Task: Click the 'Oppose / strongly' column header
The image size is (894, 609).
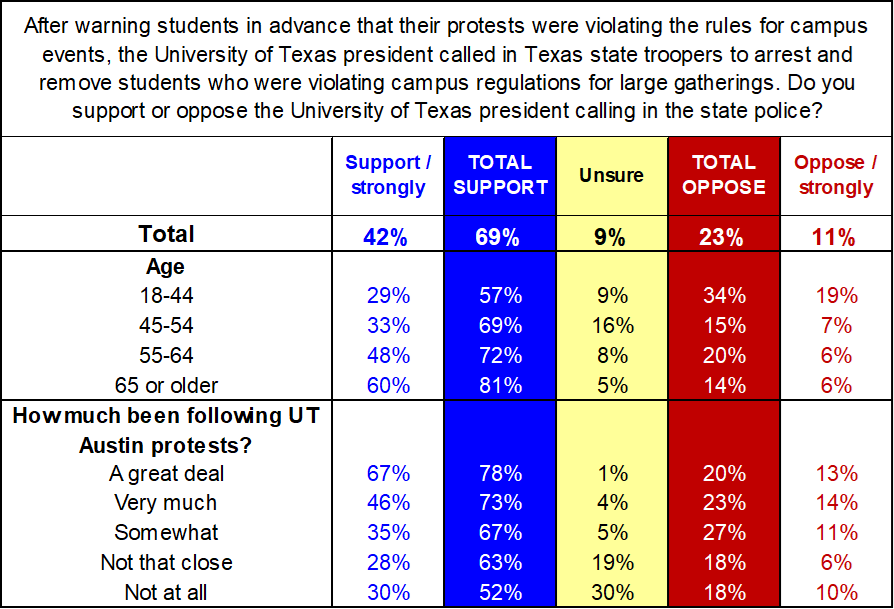Action: pyautogui.click(x=835, y=175)
